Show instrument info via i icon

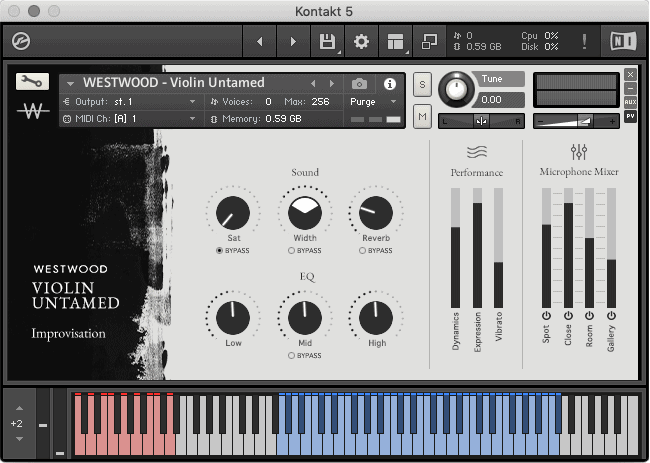389,84
